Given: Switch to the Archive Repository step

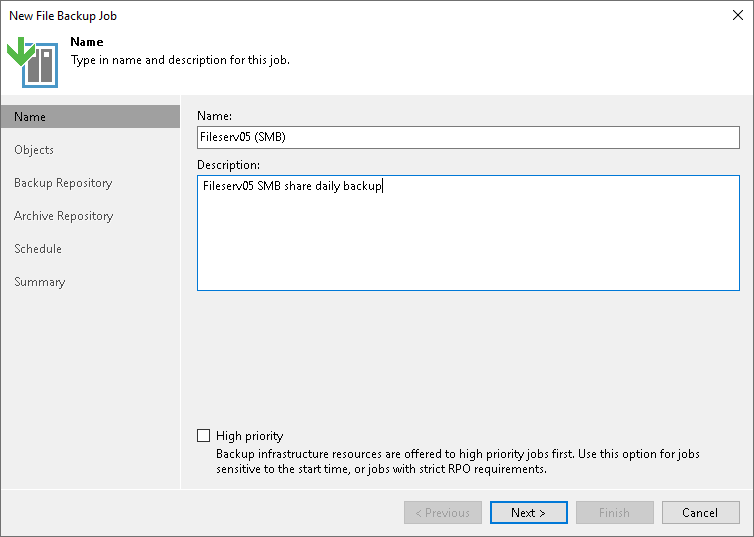Looking at the screenshot, I should point(63,216).
